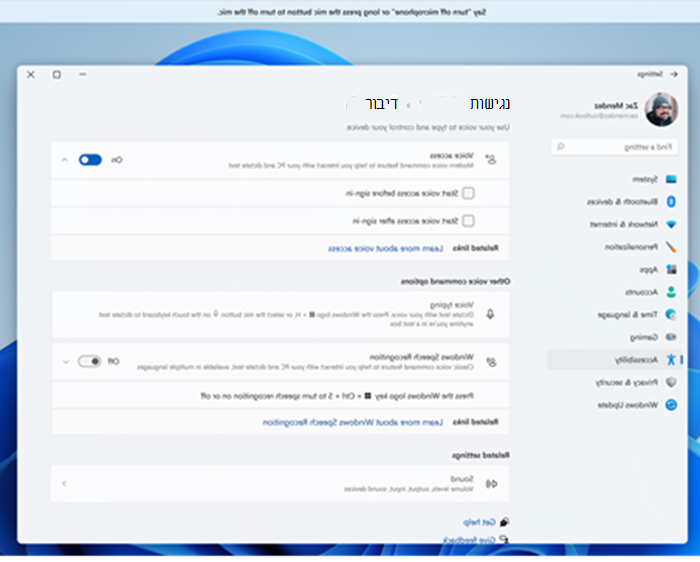Check Start voice access before sign-in
The height and width of the screenshot is (562, 700).
pos(468,193)
